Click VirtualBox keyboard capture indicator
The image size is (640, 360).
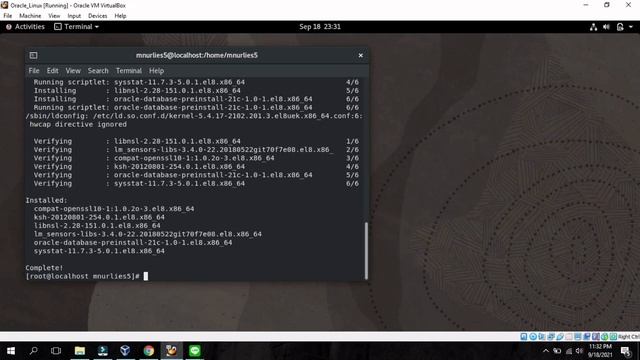pos(613,337)
